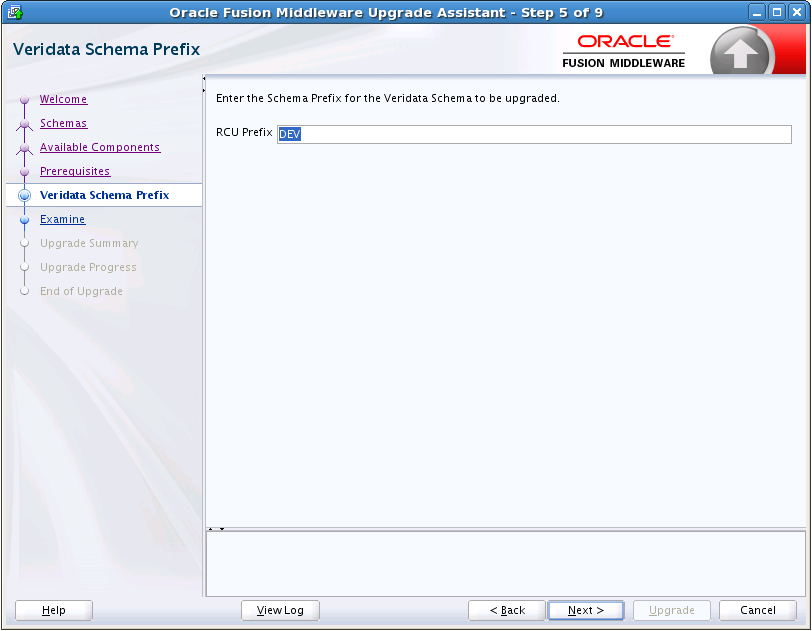Click the Upgrade Progress step label

(x=88, y=267)
